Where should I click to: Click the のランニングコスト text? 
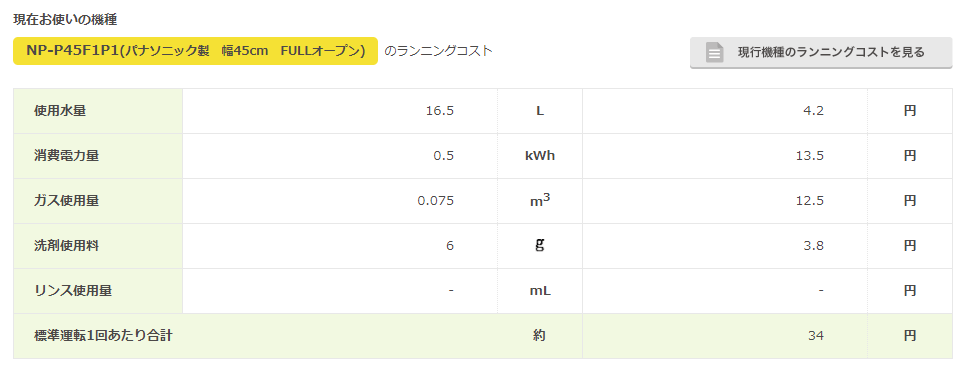(439, 51)
